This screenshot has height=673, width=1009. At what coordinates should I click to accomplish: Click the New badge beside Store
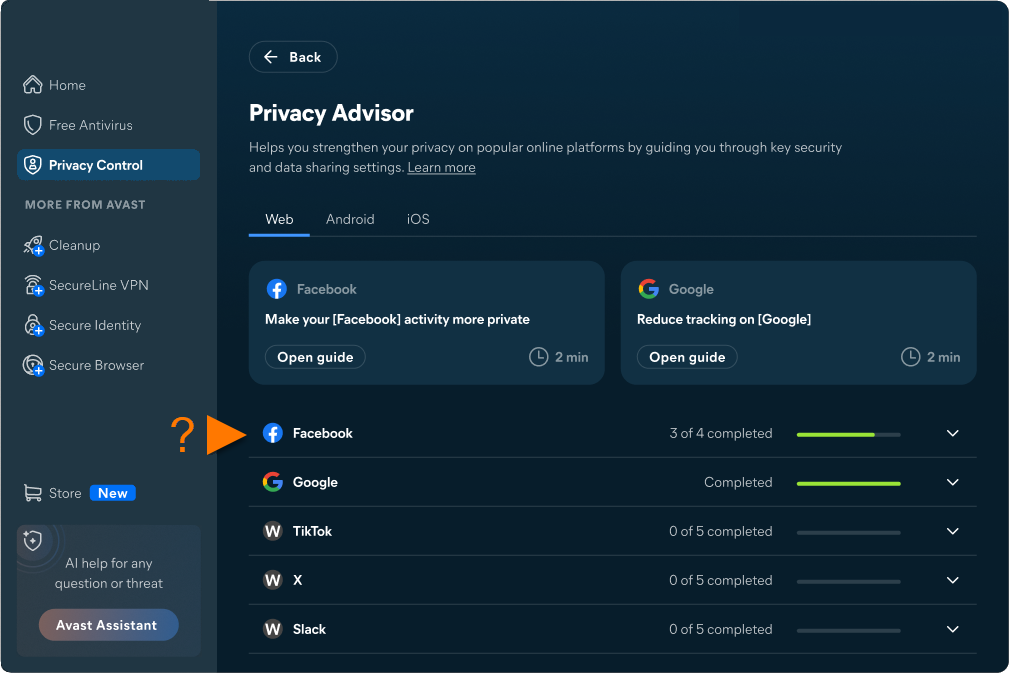pos(113,493)
